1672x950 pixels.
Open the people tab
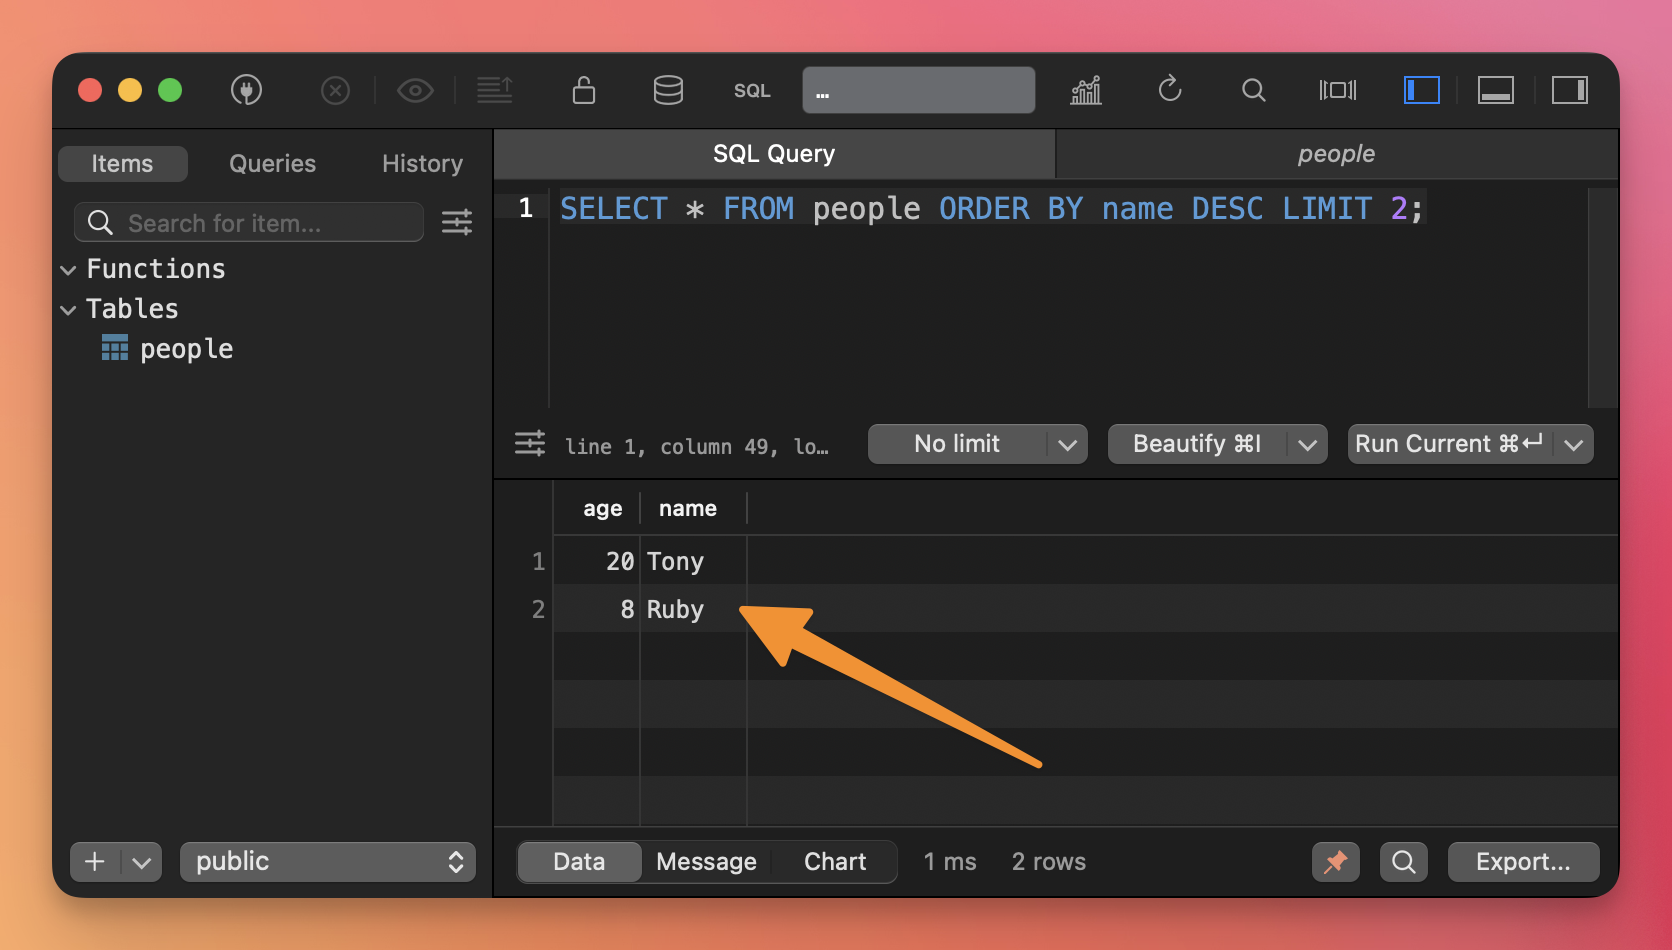pos(1336,154)
